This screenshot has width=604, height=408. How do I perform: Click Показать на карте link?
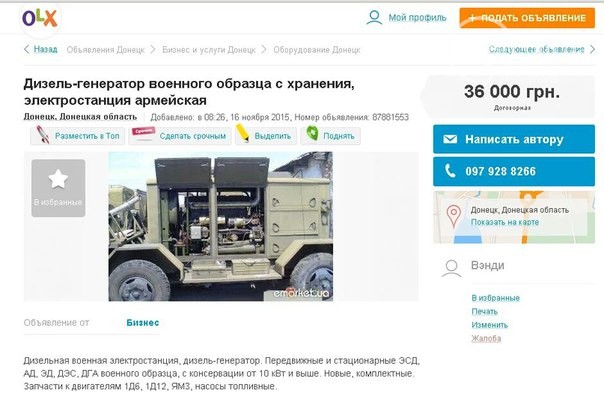tap(505, 222)
